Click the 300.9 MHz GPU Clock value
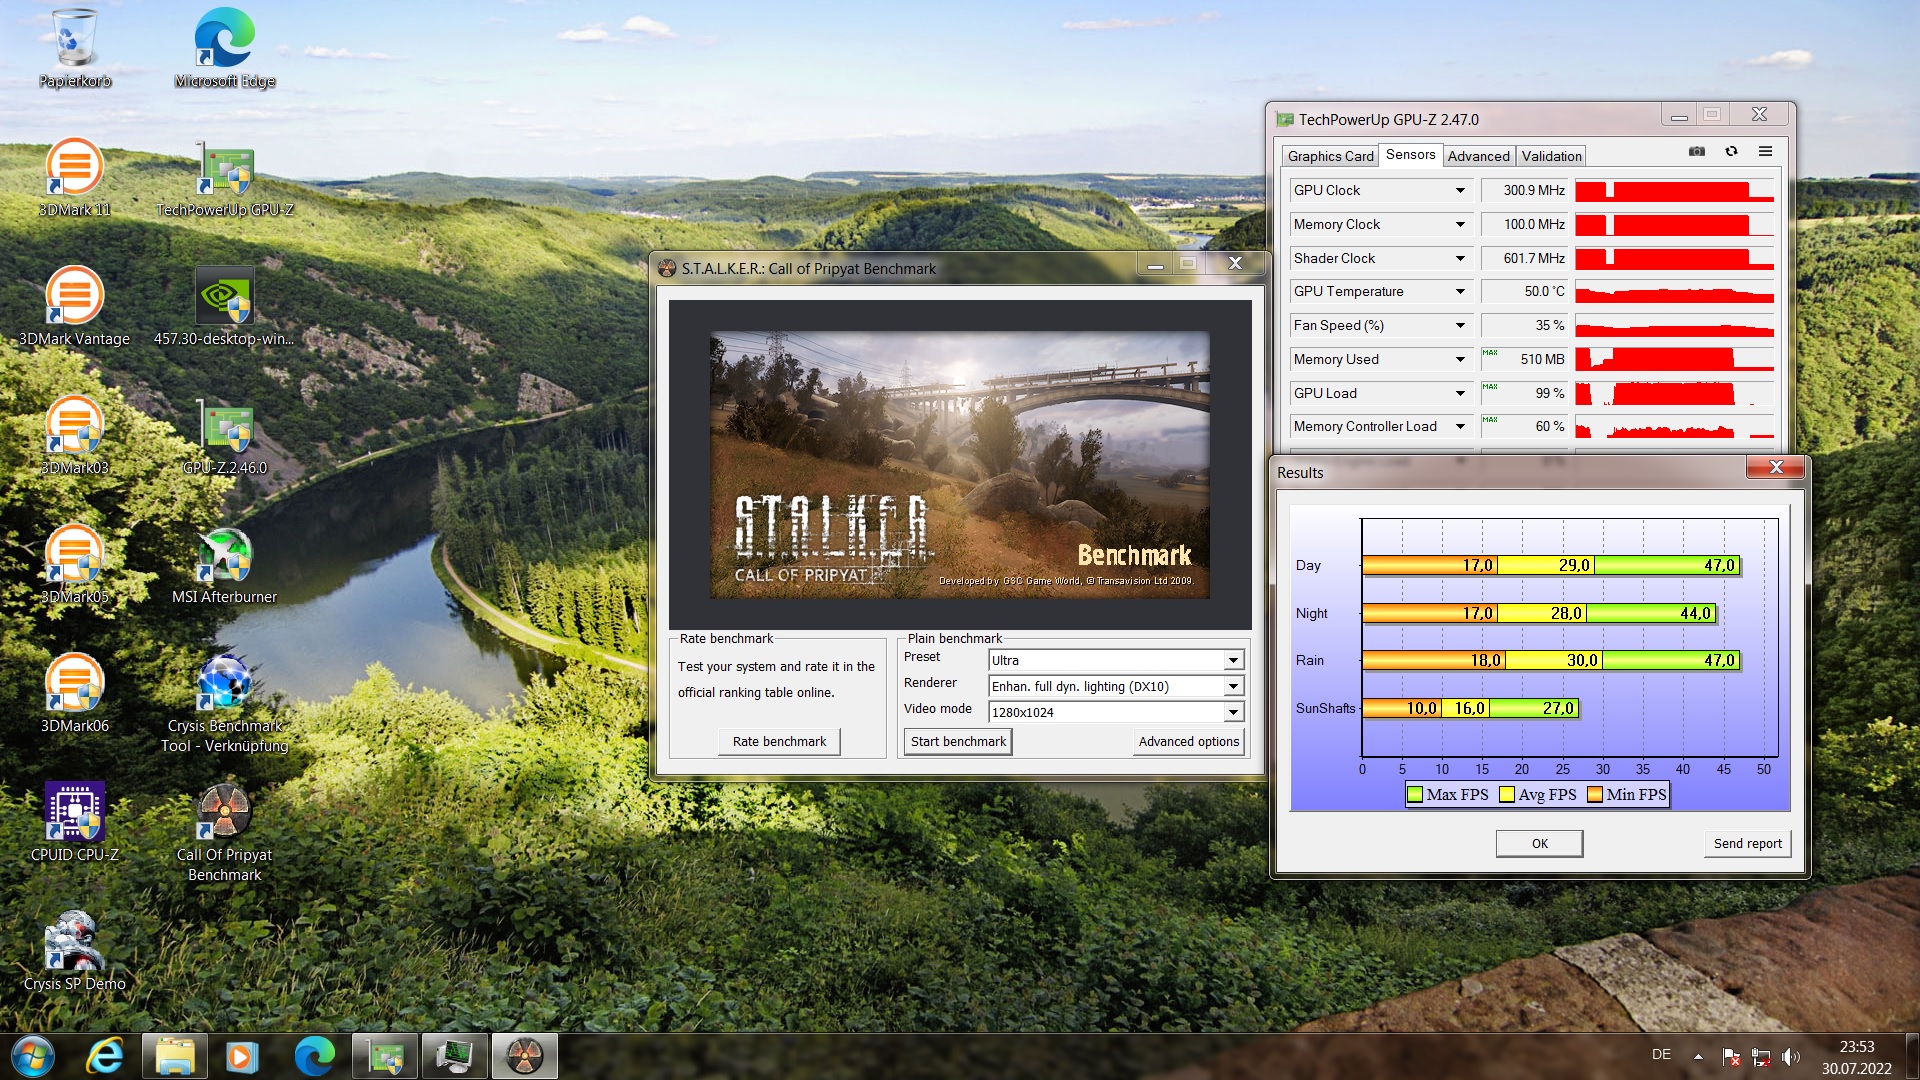1920x1080 pixels. 1525,190
